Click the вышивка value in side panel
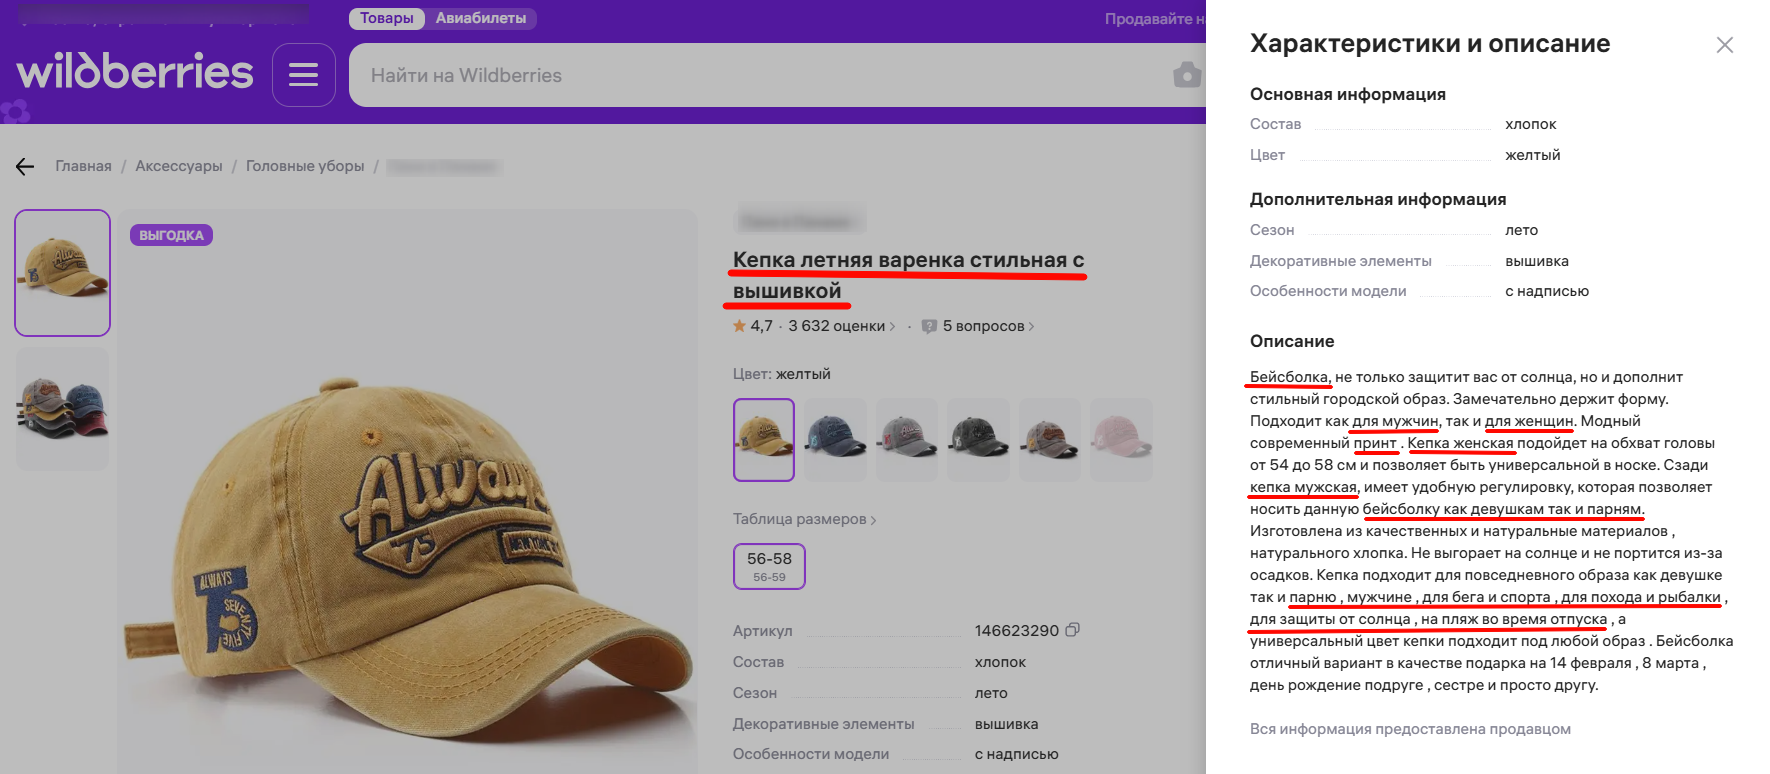 click(x=1537, y=261)
